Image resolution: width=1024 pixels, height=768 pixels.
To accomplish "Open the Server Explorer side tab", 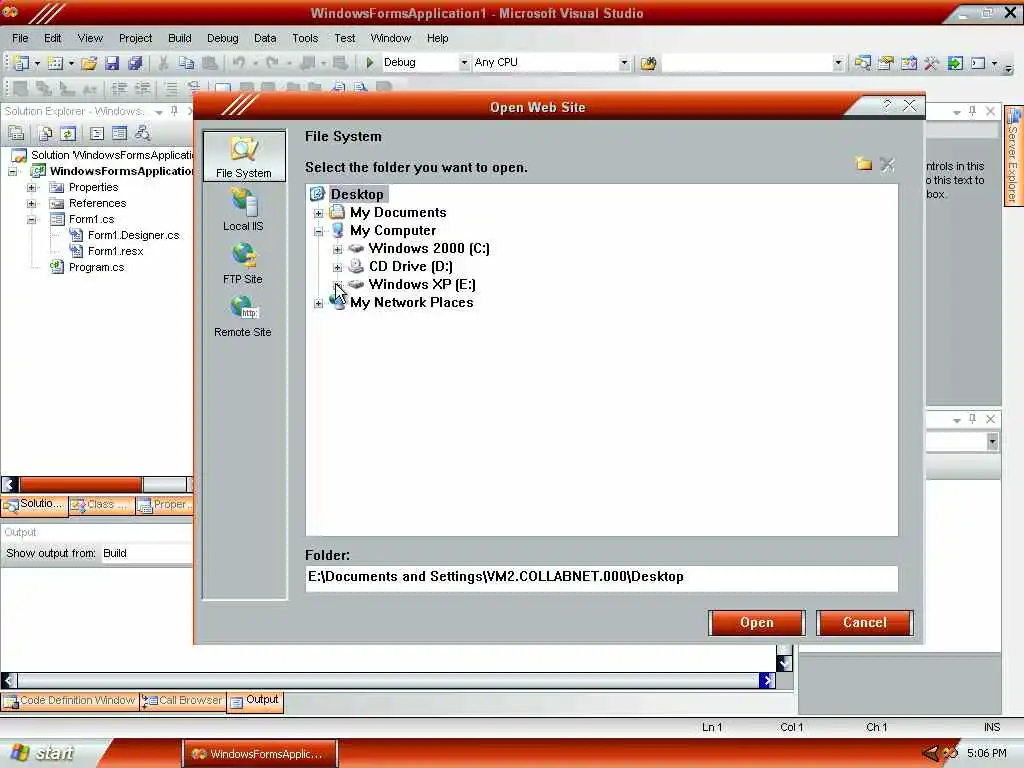I will (x=1014, y=155).
